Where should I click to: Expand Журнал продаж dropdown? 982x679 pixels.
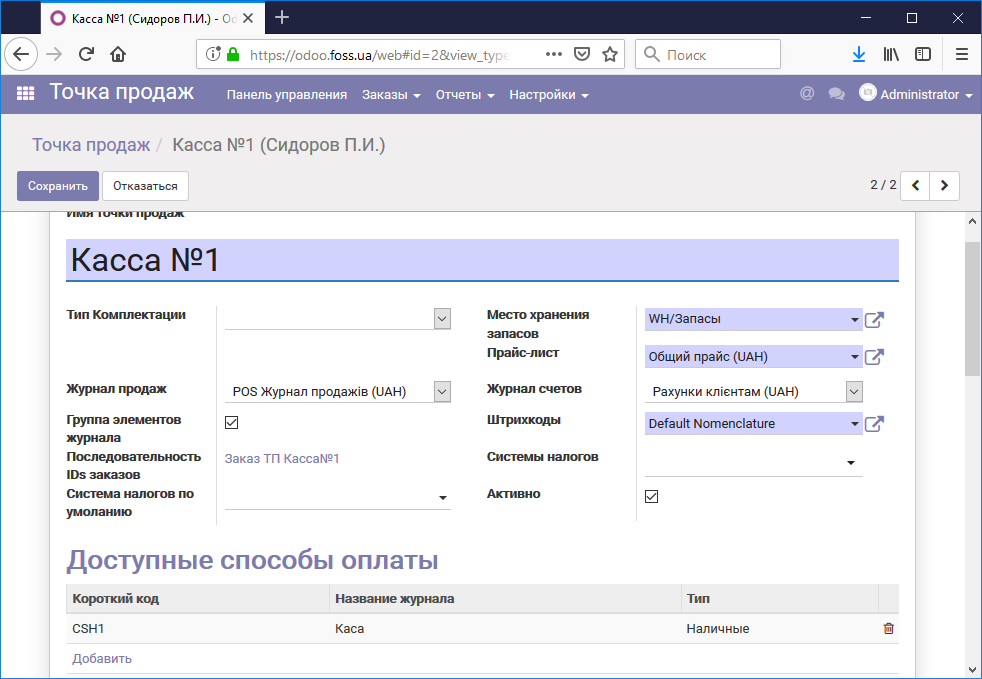pos(442,391)
